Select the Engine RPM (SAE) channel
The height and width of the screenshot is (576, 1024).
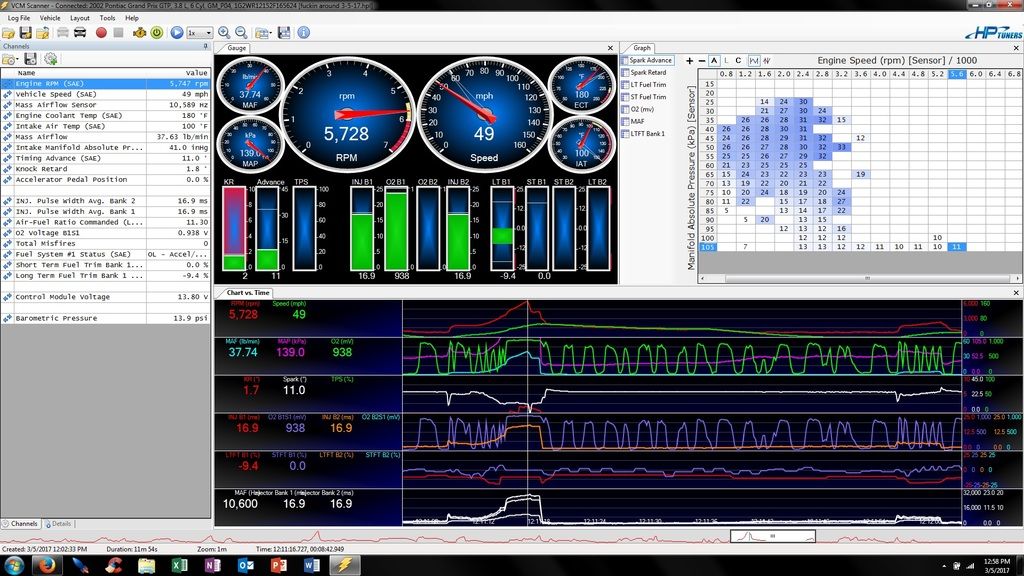[105, 84]
